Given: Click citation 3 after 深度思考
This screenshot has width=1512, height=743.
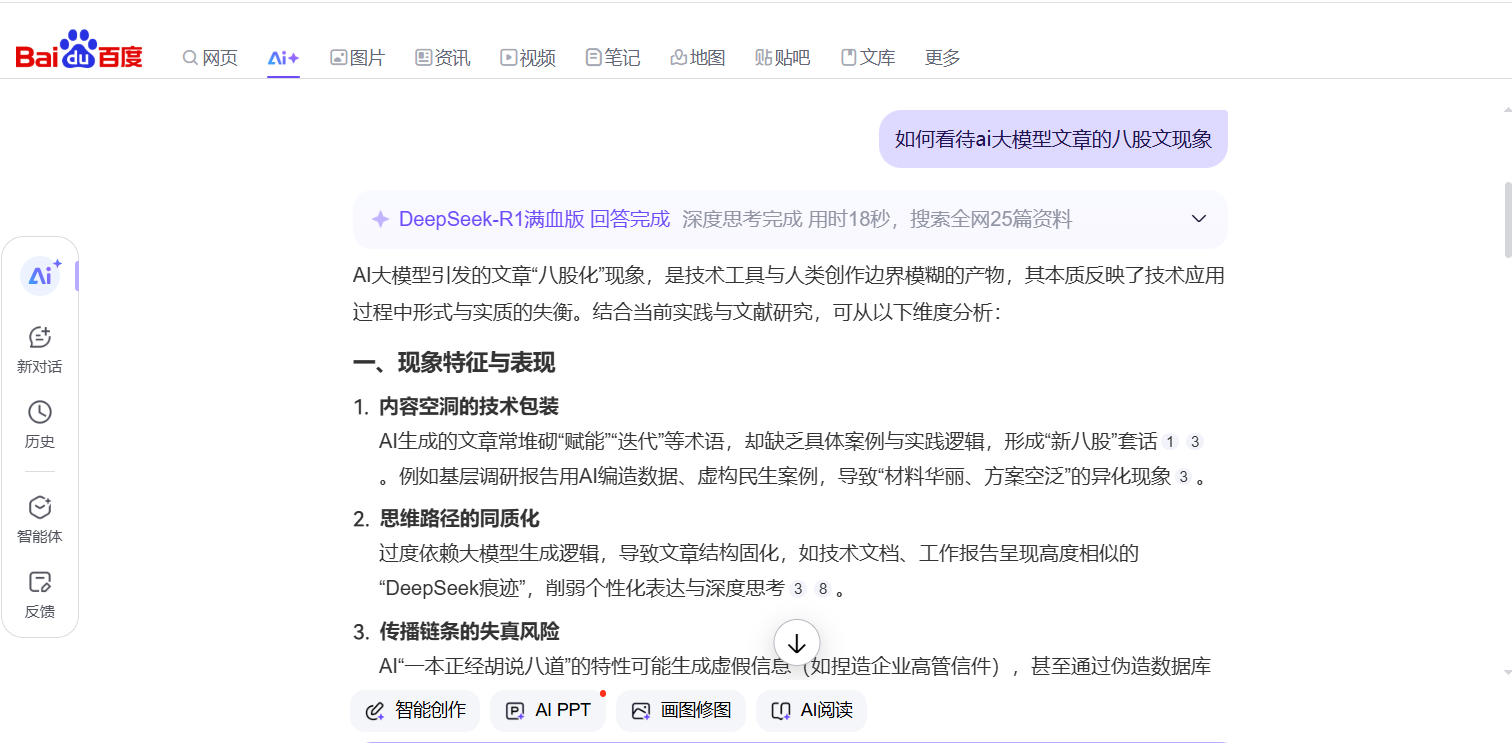Looking at the screenshot, I should pos(798,589).
